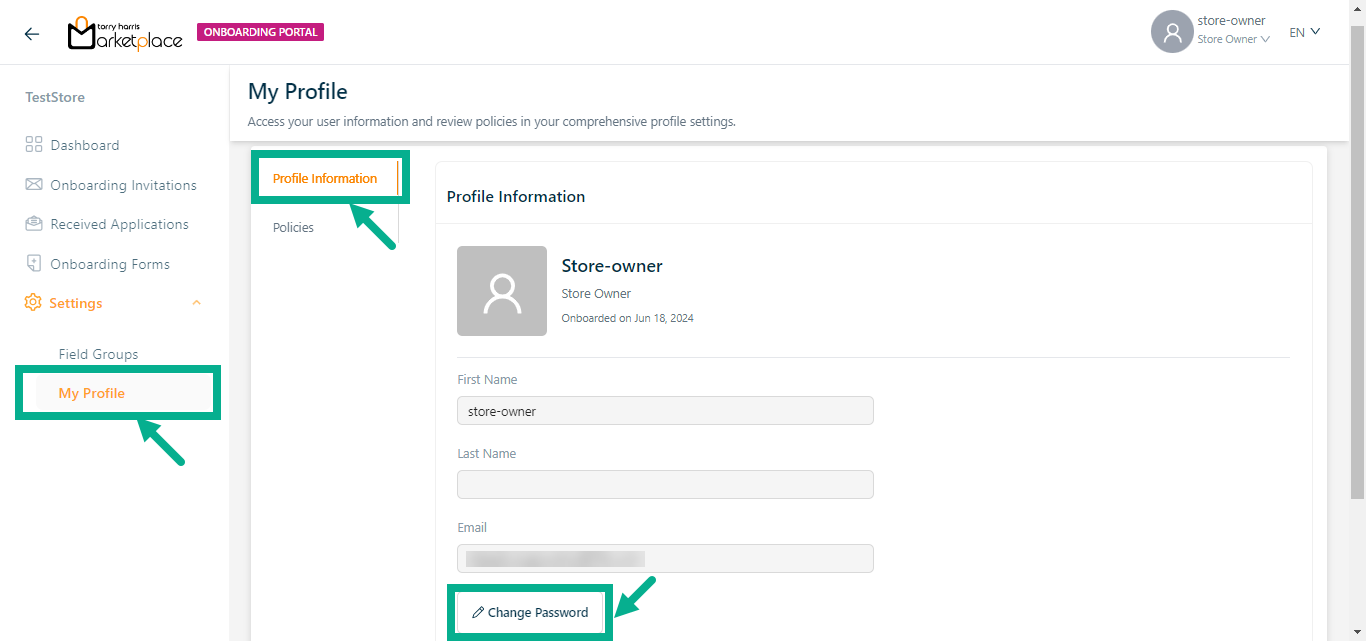Screen dimensions: 1366x641
Task: Expand the Store Owner account dropdown
Action: pos(1234,40)
